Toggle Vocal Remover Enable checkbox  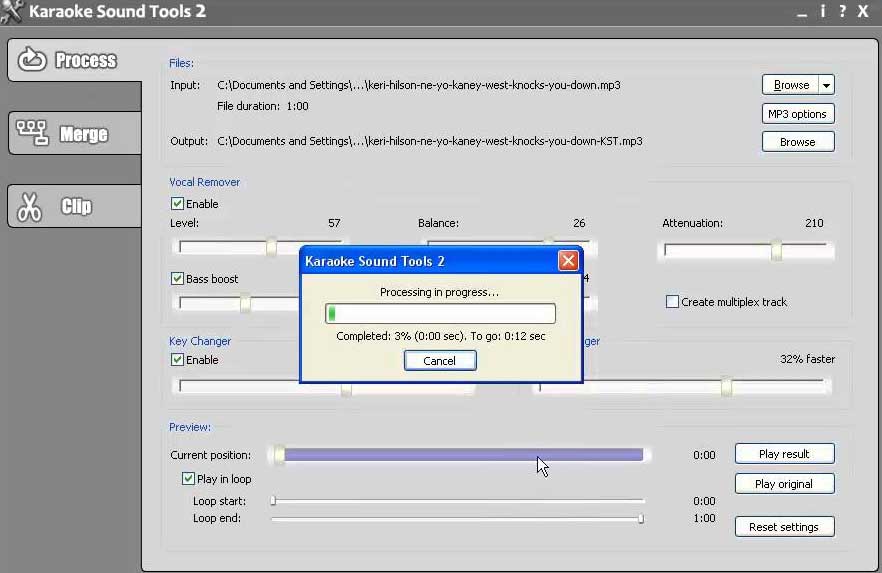pyautogui.click(x=177, y=204)
